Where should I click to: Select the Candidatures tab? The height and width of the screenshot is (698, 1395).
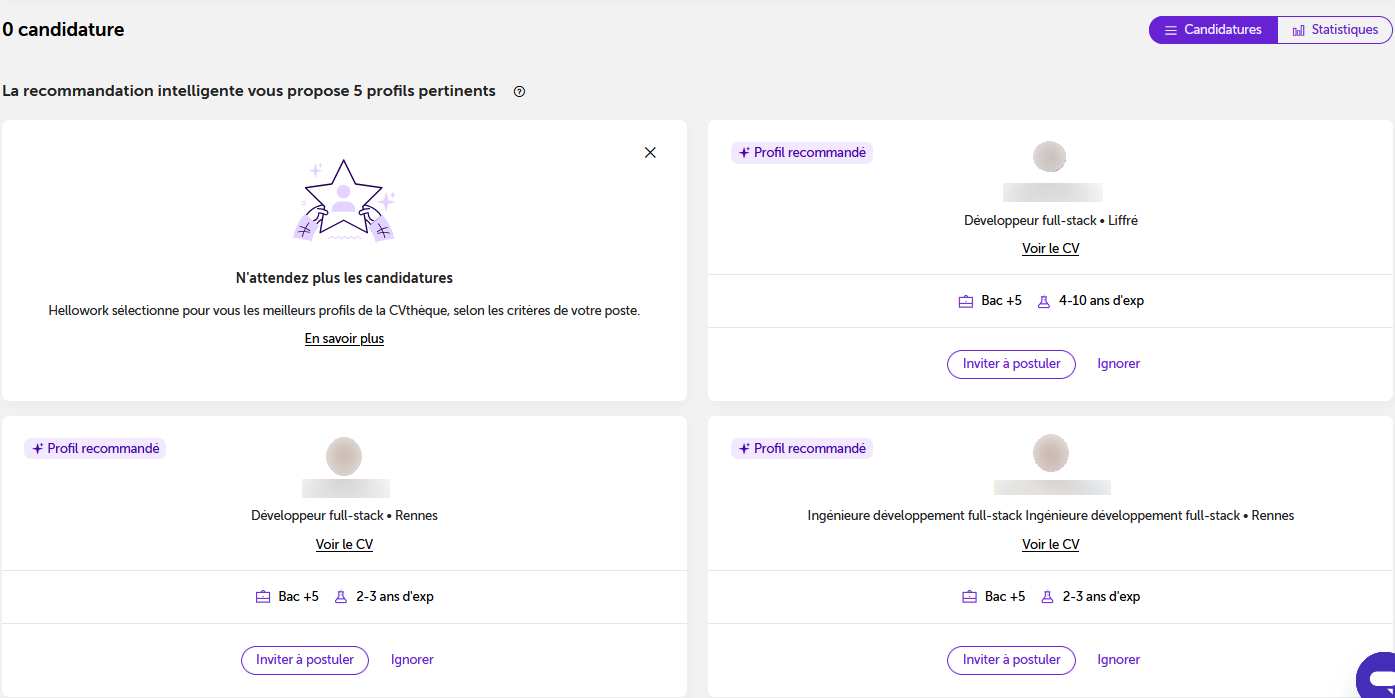(x=1213, y=30)
